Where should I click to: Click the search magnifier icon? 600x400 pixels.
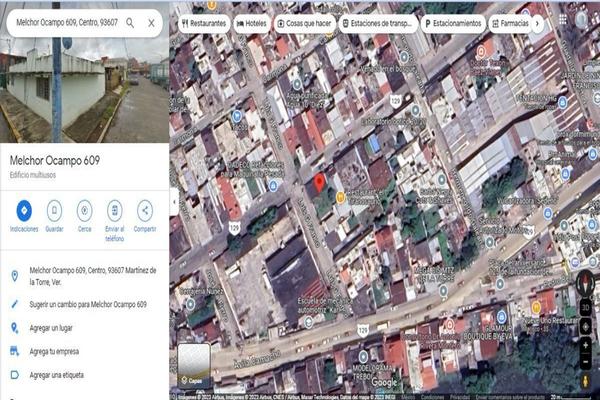(x=130, y=23)
